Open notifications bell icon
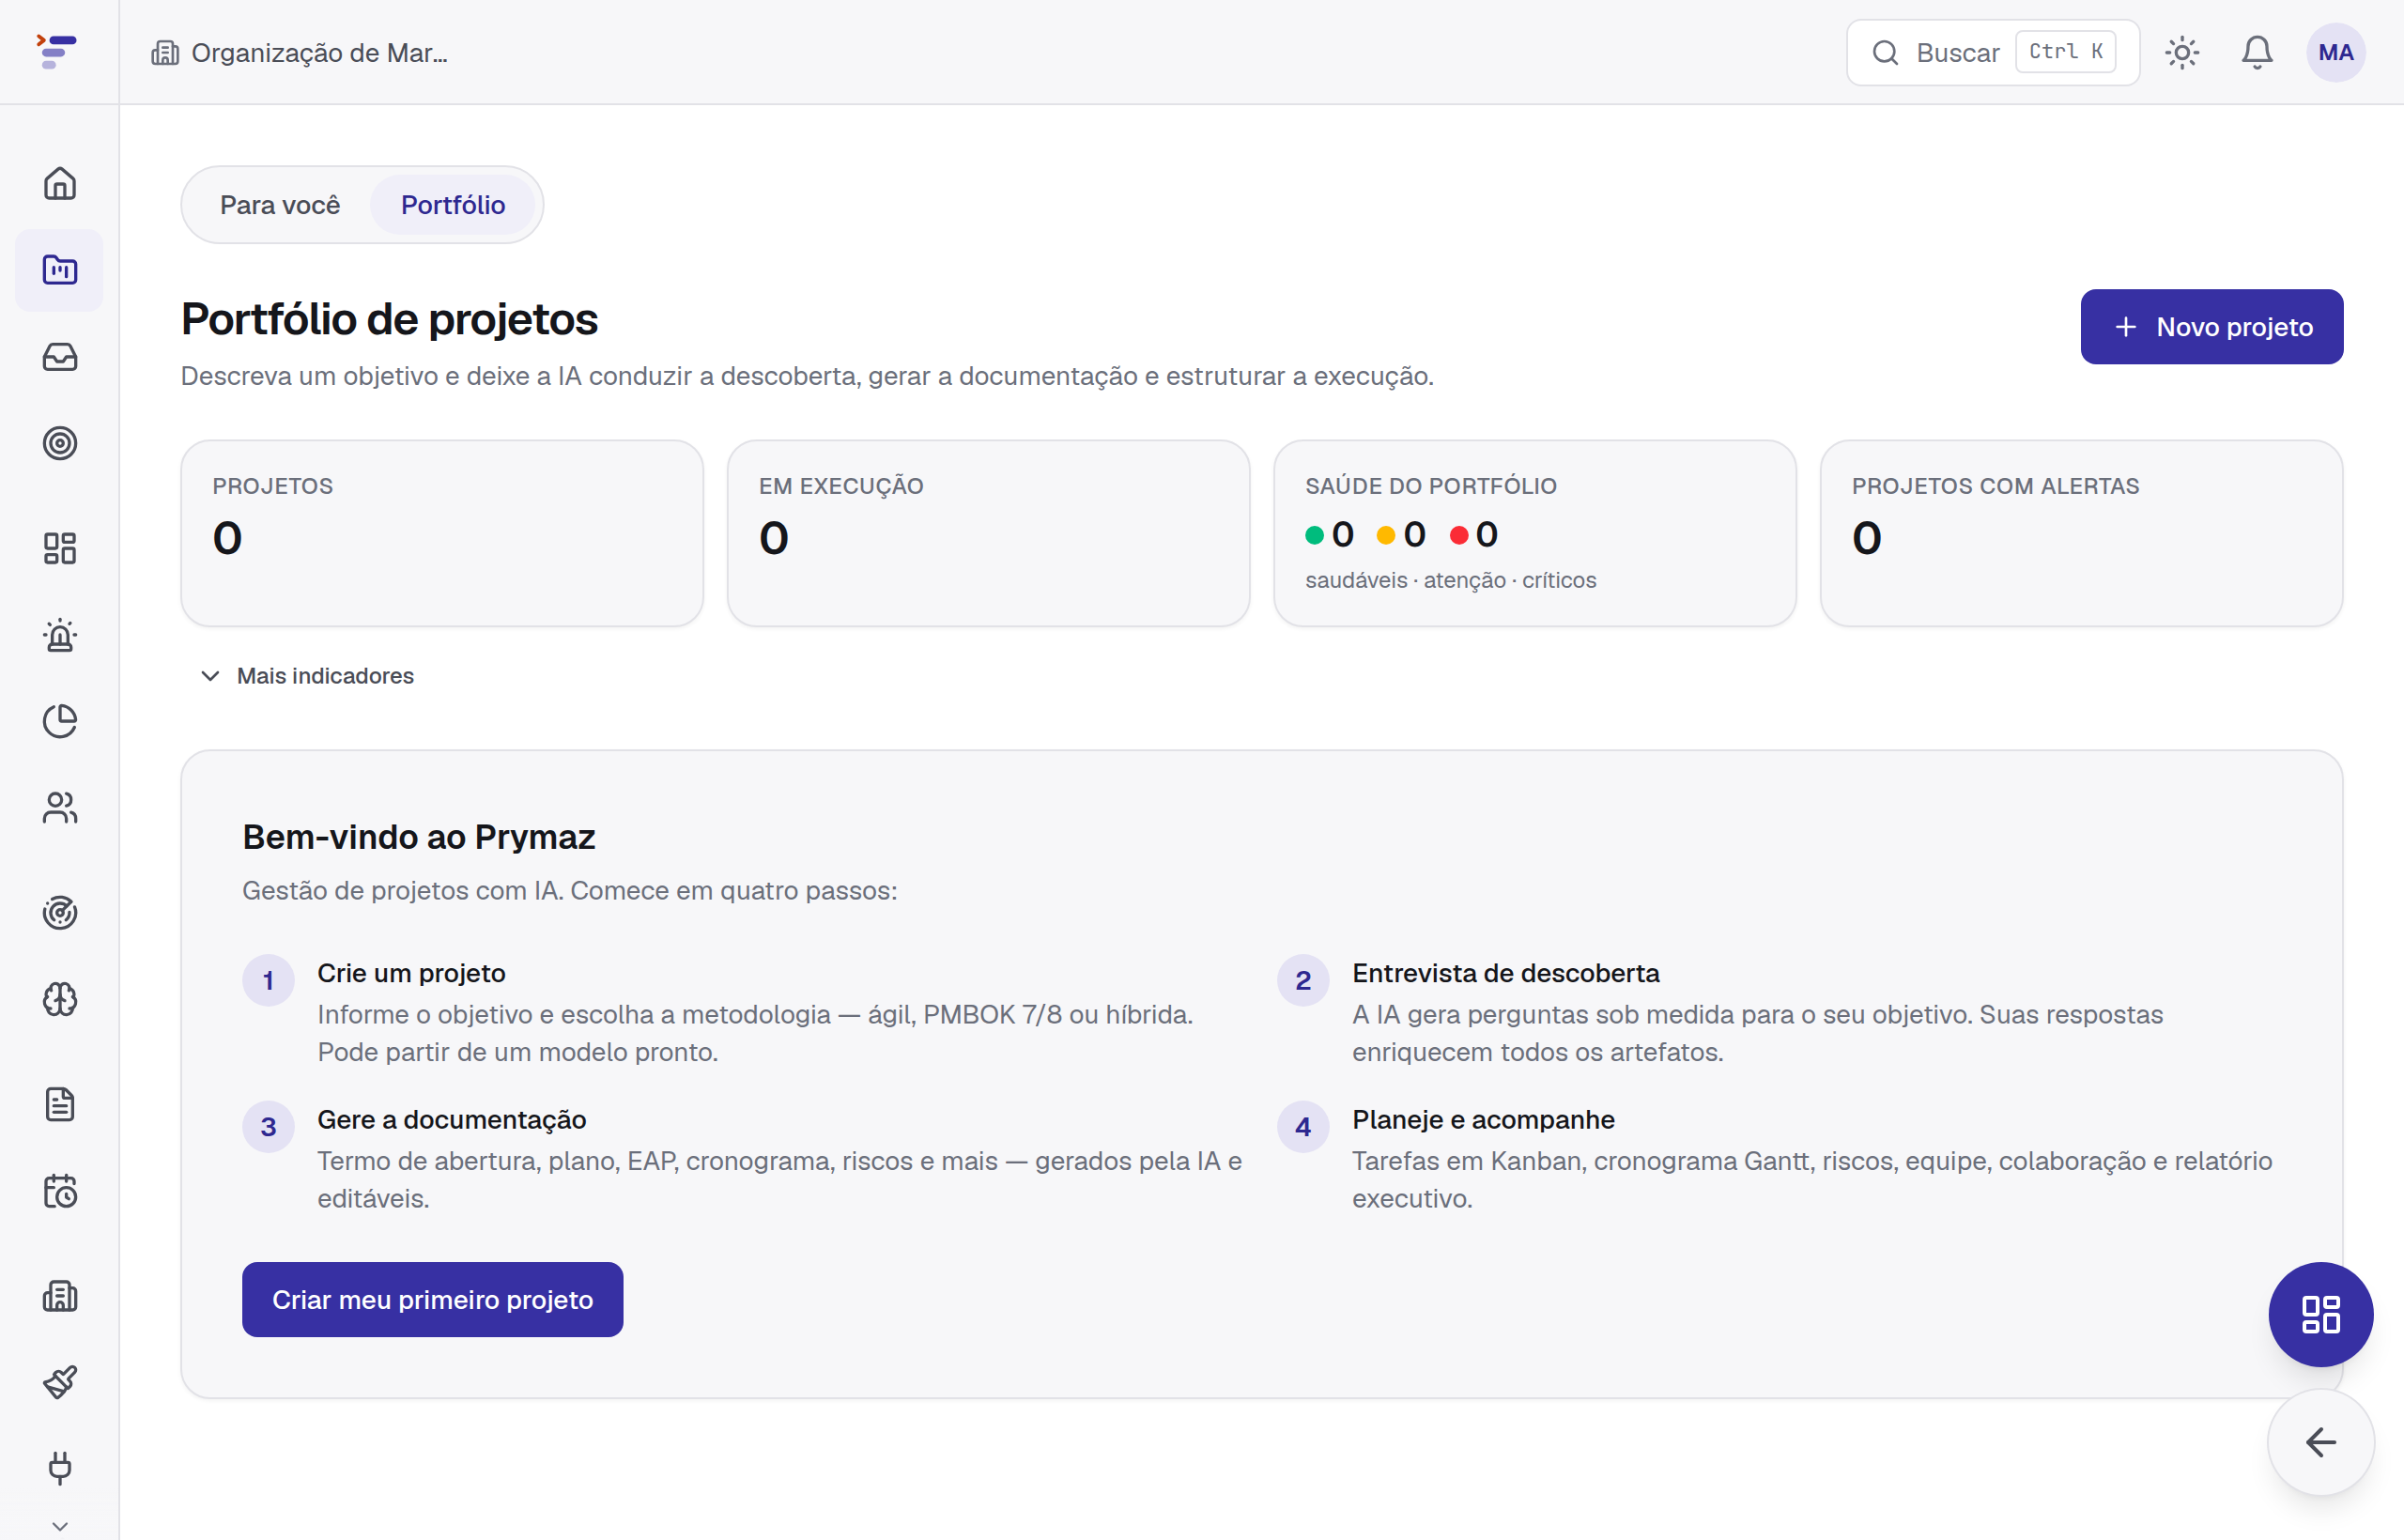Image resolution: width=2404 pixels, height=1540 pixels. click(x=2257, y=52)
